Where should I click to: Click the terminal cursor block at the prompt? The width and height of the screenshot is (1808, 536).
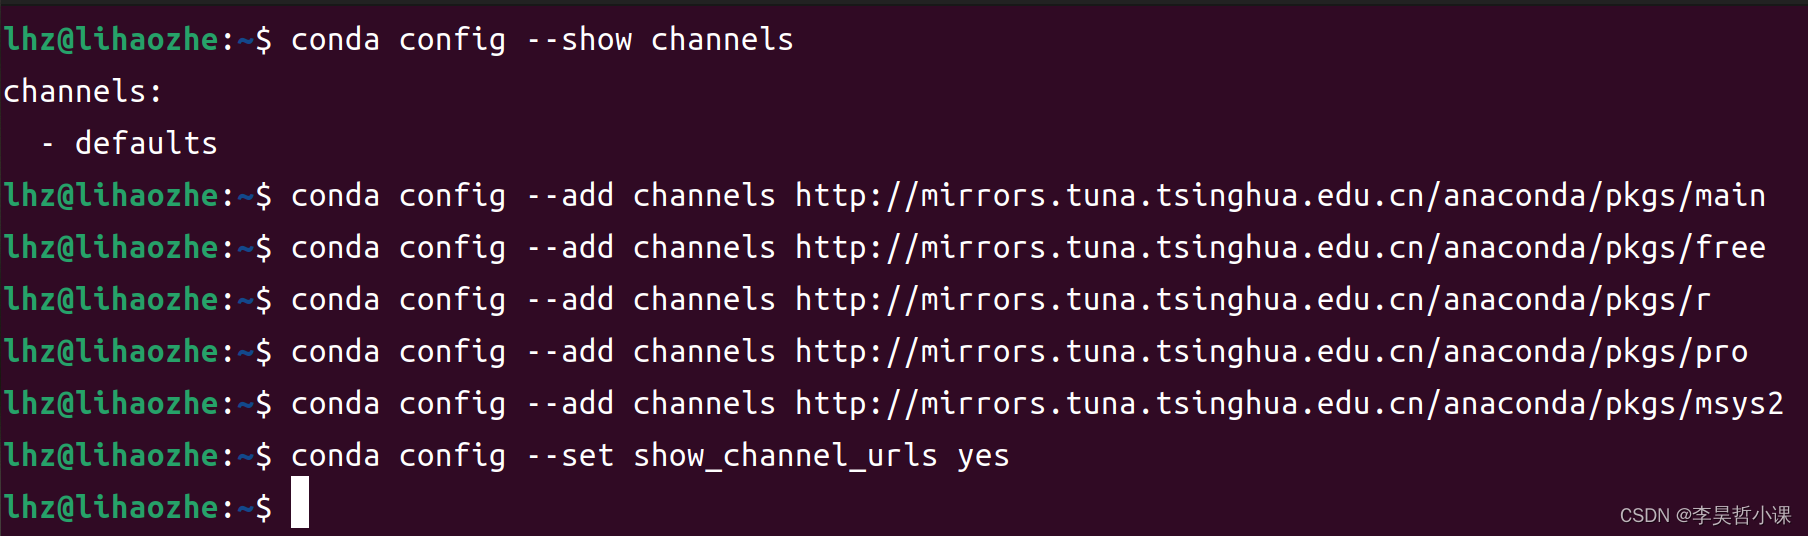300,502
